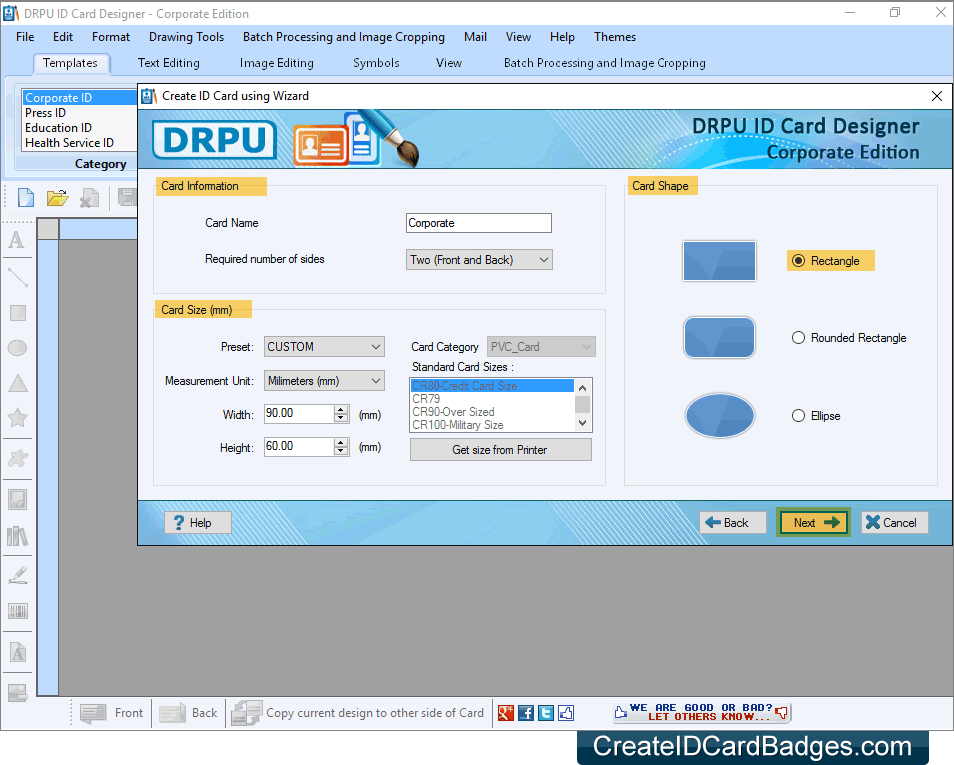Click the Back button in wizard
The height and width of the screenshot is (765, 954).
tap(733, 523)
